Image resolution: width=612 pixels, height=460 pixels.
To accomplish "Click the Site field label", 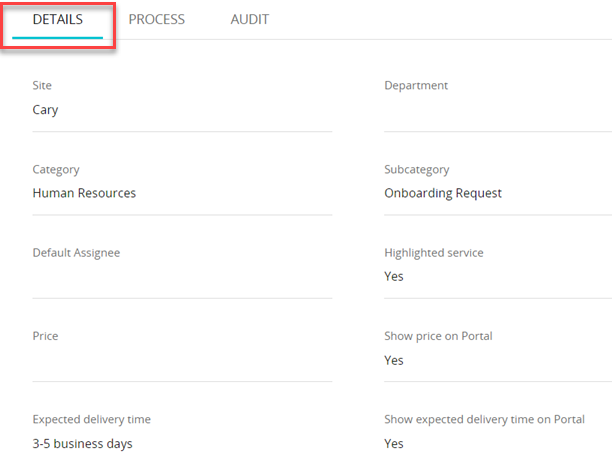I will pyautogui.click(x=42, y=86).
